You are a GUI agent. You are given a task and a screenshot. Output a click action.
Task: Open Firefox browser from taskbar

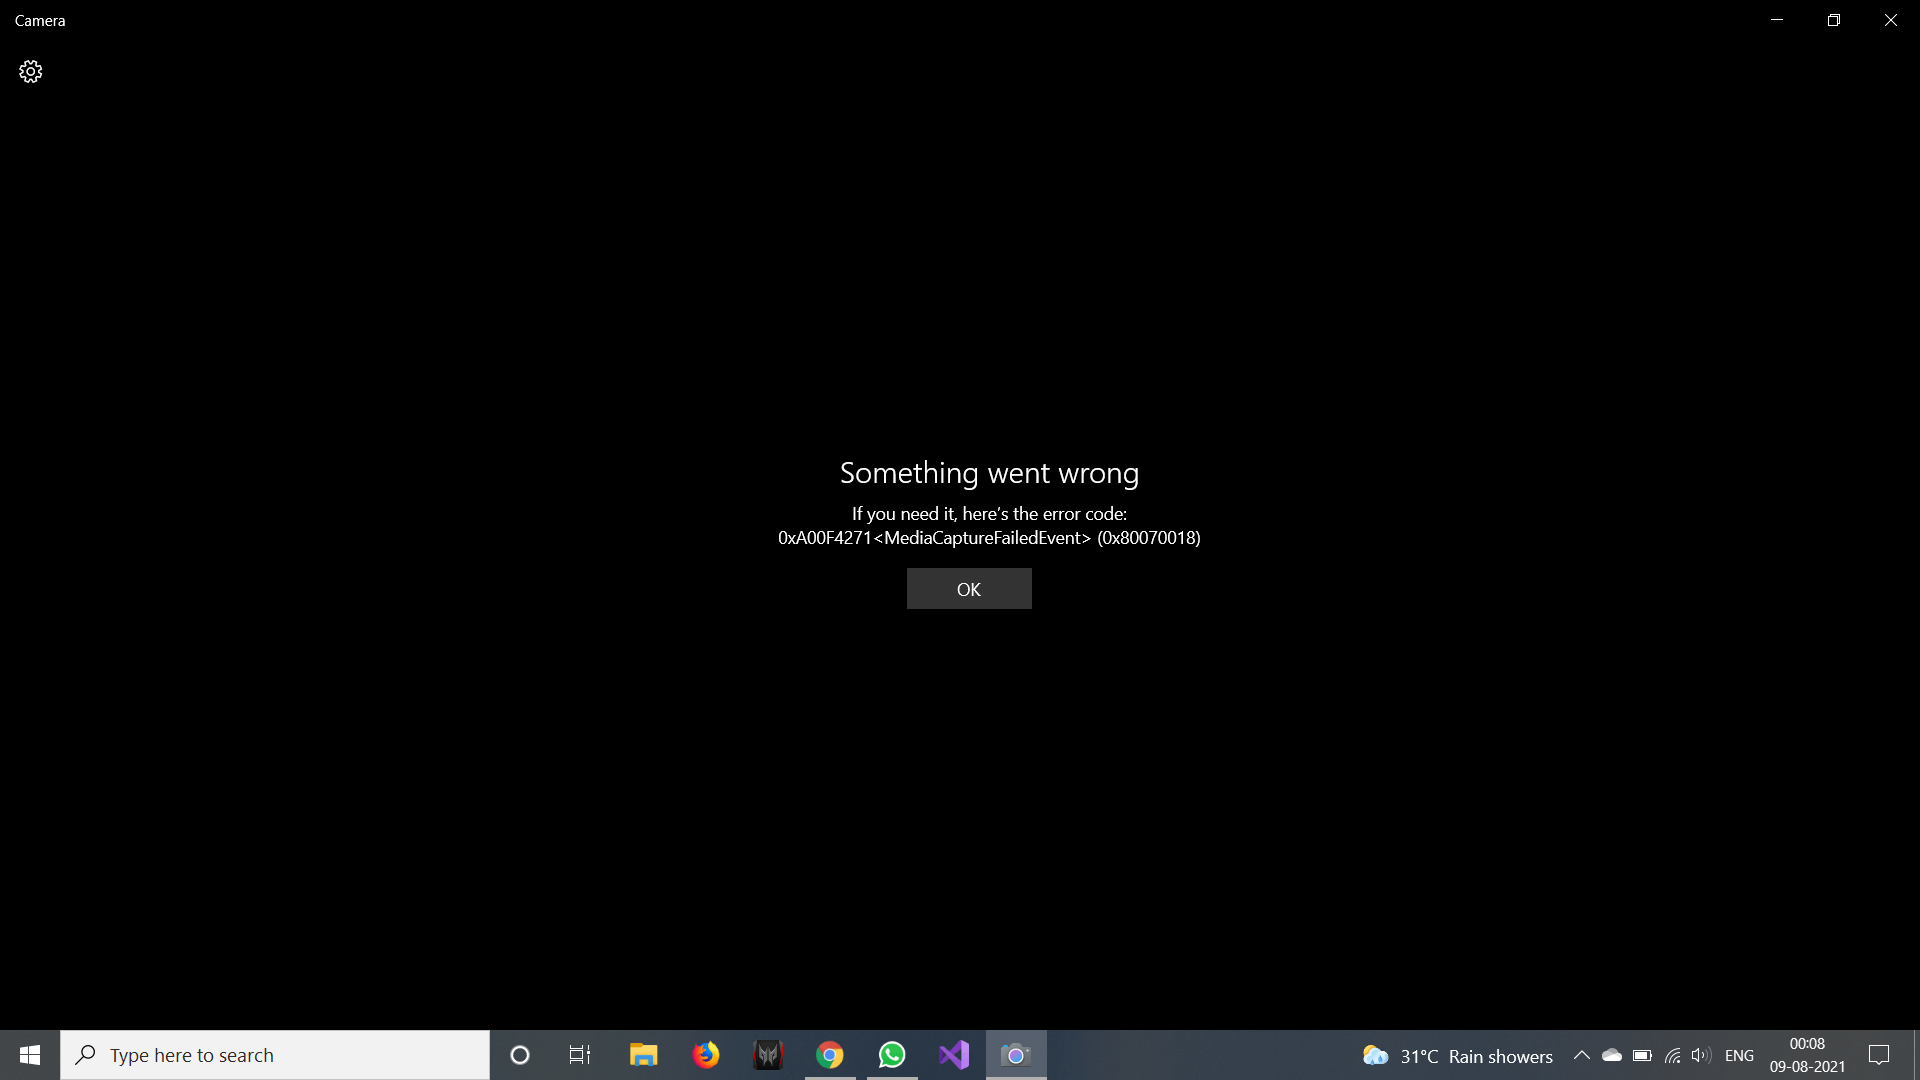(x=705, y=1054)
